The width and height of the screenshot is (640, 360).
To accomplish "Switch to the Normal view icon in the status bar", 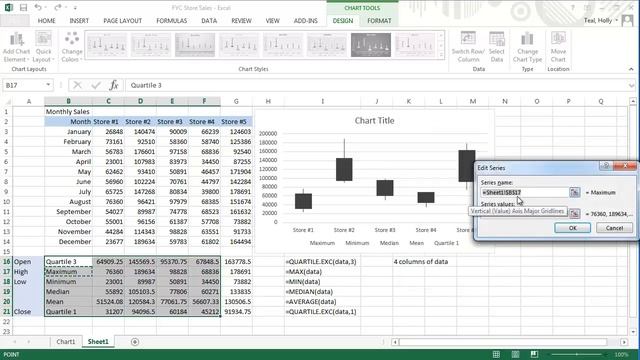I will tap(496, 354).
